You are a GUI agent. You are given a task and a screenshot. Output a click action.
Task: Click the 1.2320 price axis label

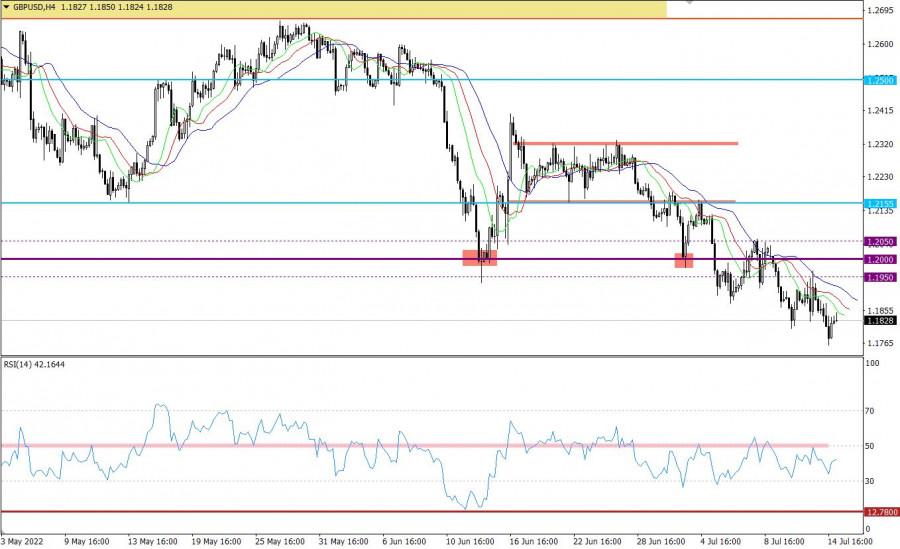880,144
